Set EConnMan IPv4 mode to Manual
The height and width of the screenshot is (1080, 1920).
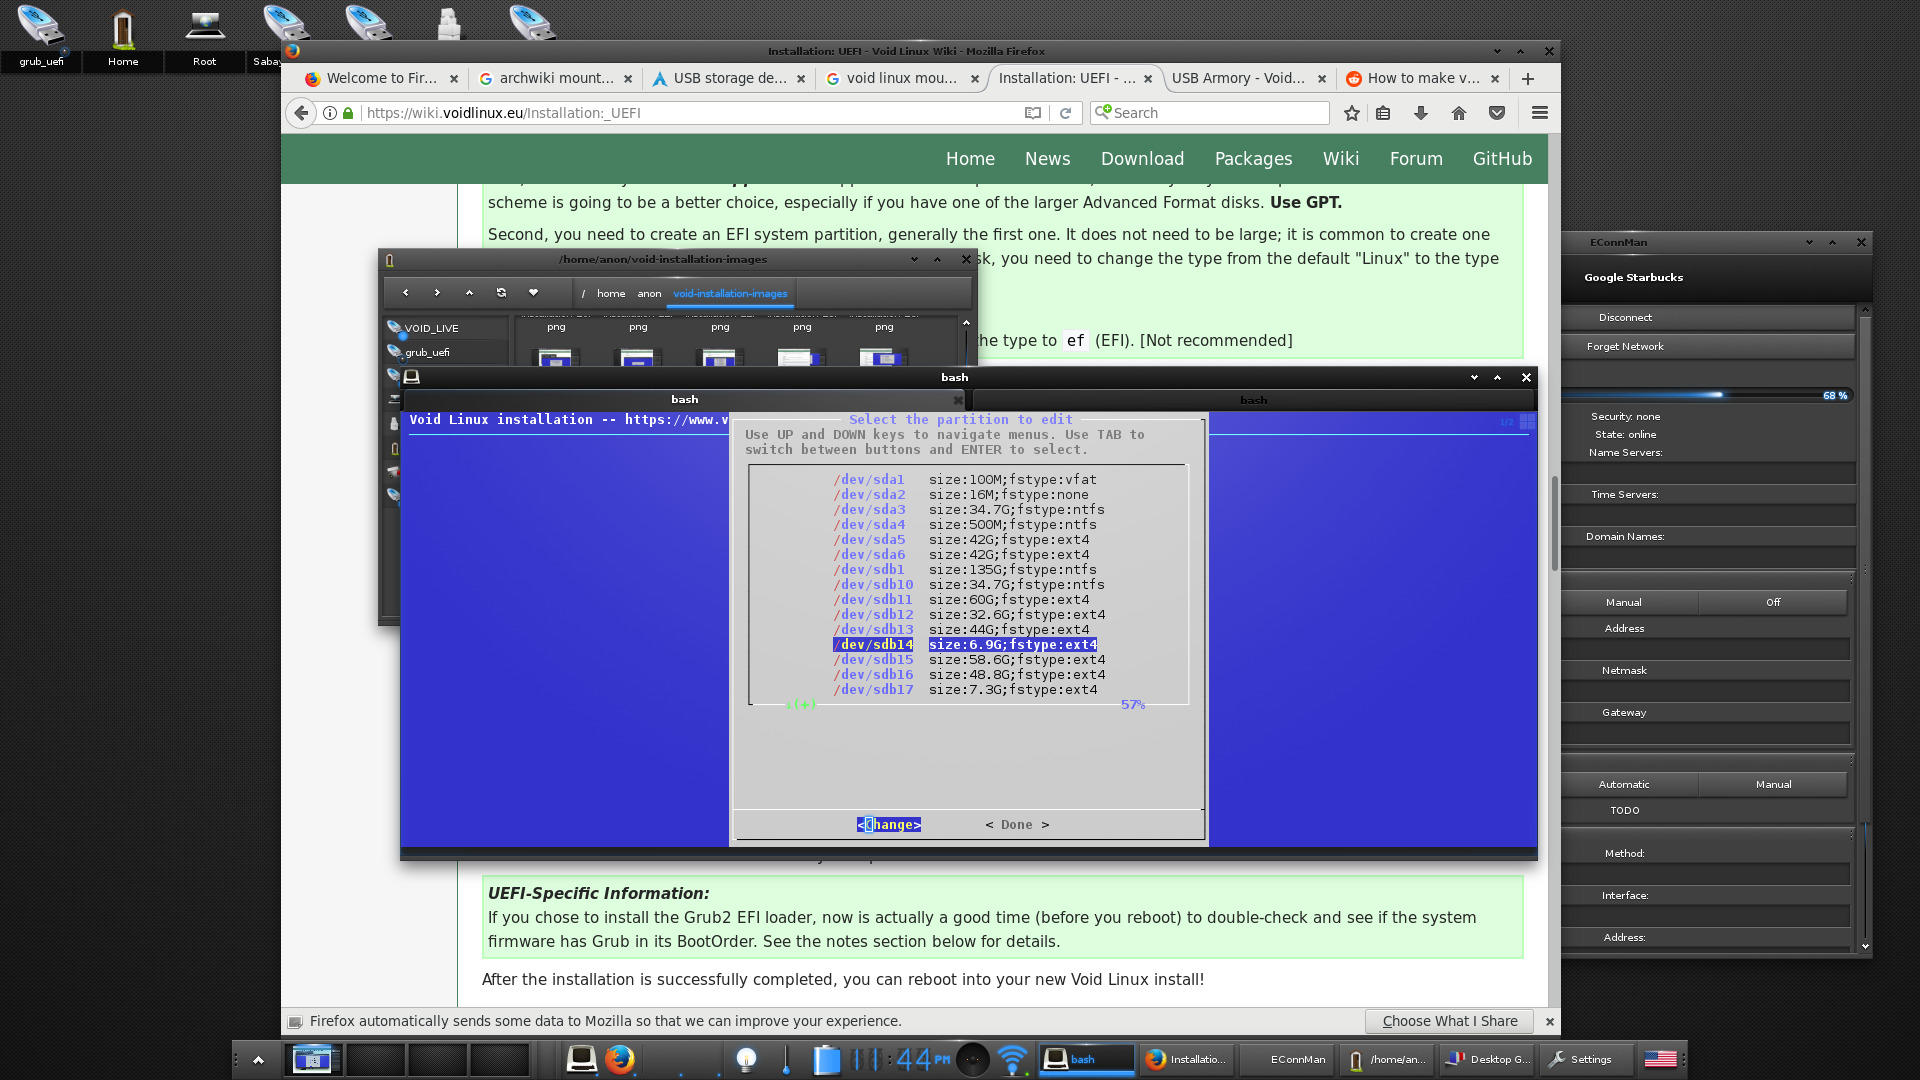[1624, 602]
